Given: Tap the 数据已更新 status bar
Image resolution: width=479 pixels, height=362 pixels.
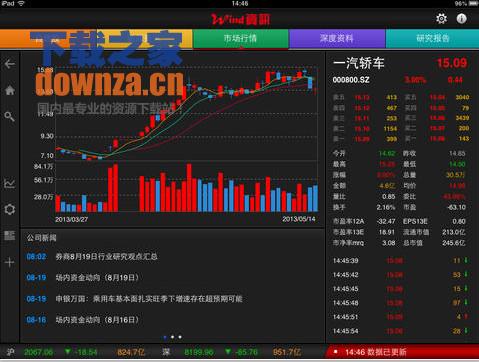Looking at the screenshot, I should pos(403,352).
